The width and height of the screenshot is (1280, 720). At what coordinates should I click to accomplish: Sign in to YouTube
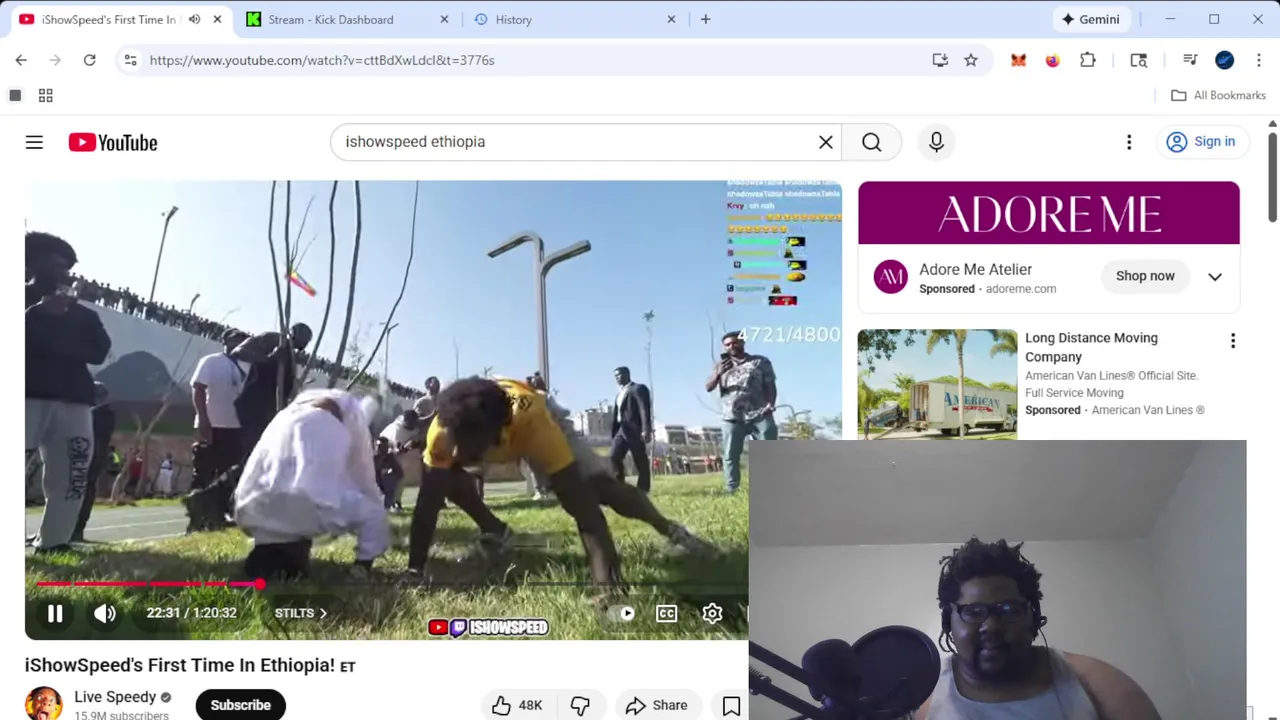point(1201,142)
